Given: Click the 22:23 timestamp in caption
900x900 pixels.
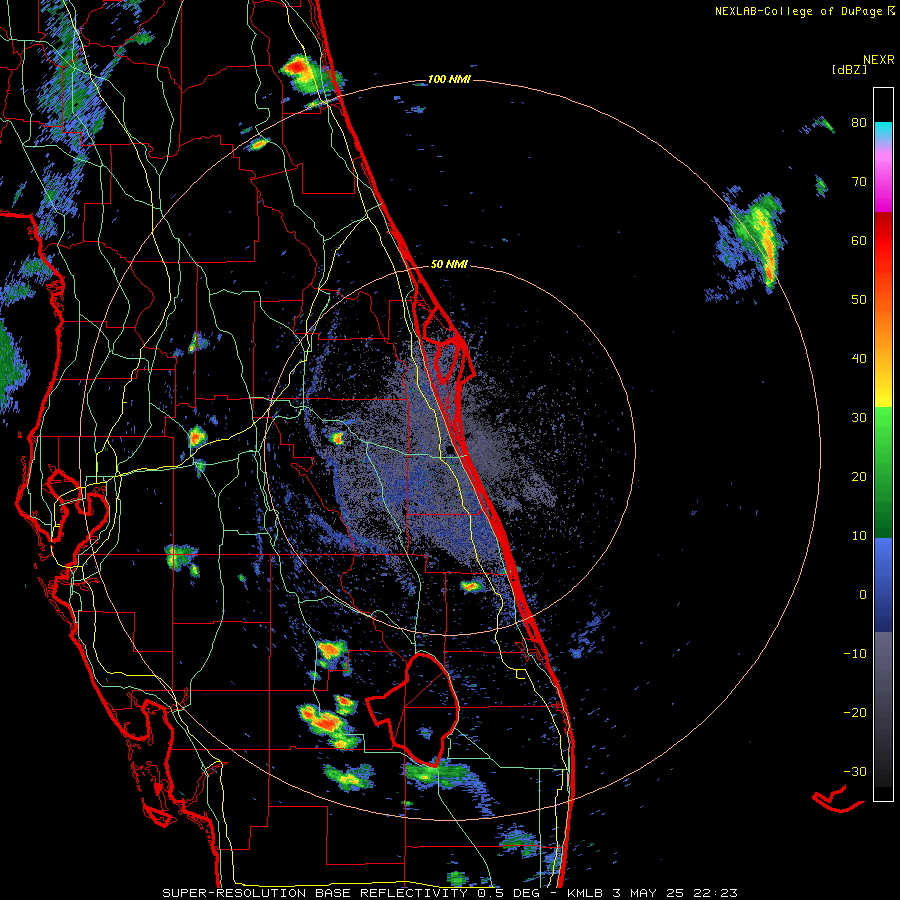Looking at the screenshot, I should pyautogui.click(x=714, y=893).
